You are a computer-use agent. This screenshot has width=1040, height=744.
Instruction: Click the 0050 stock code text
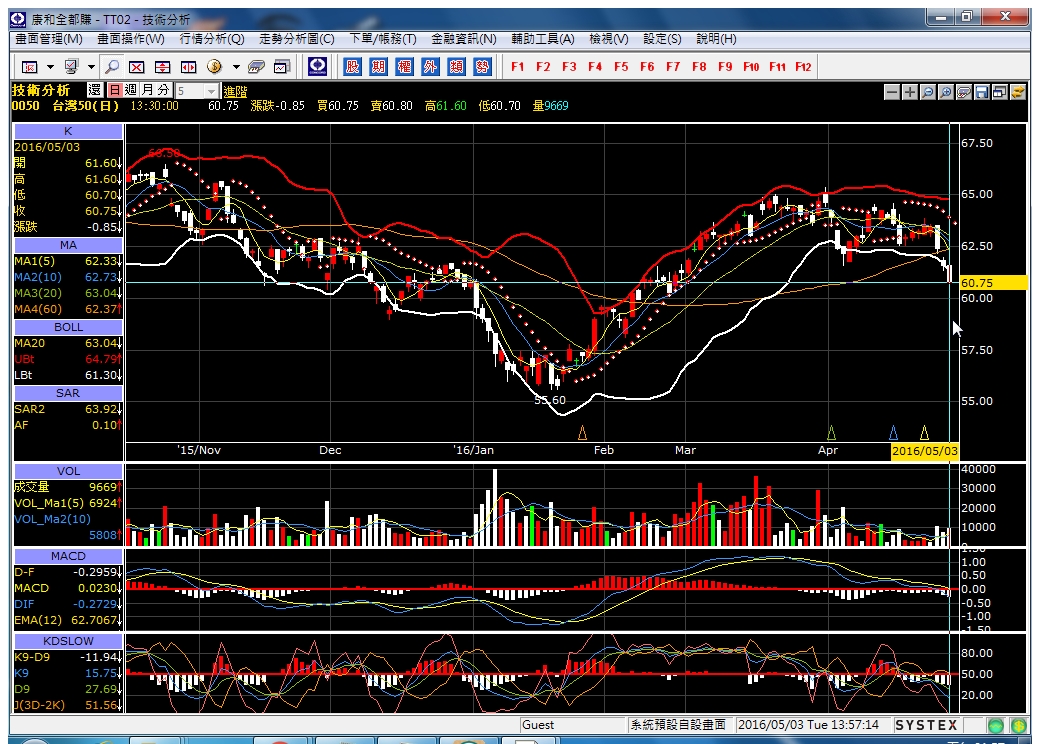(25, 105)
